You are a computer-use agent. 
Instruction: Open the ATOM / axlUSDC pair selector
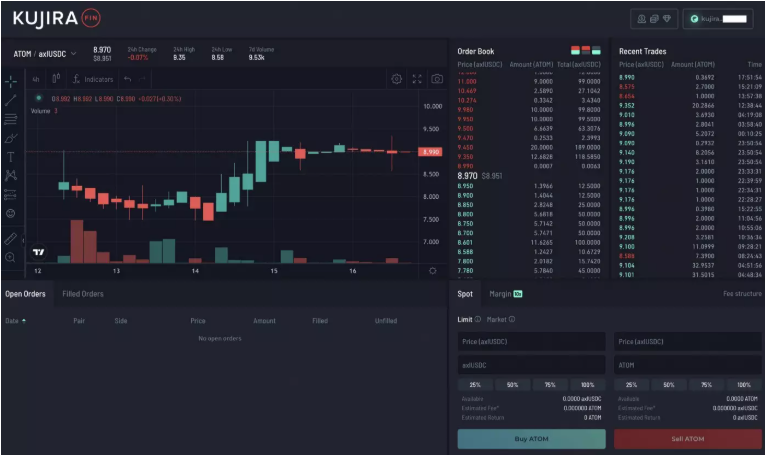click(x=45, y=54)
